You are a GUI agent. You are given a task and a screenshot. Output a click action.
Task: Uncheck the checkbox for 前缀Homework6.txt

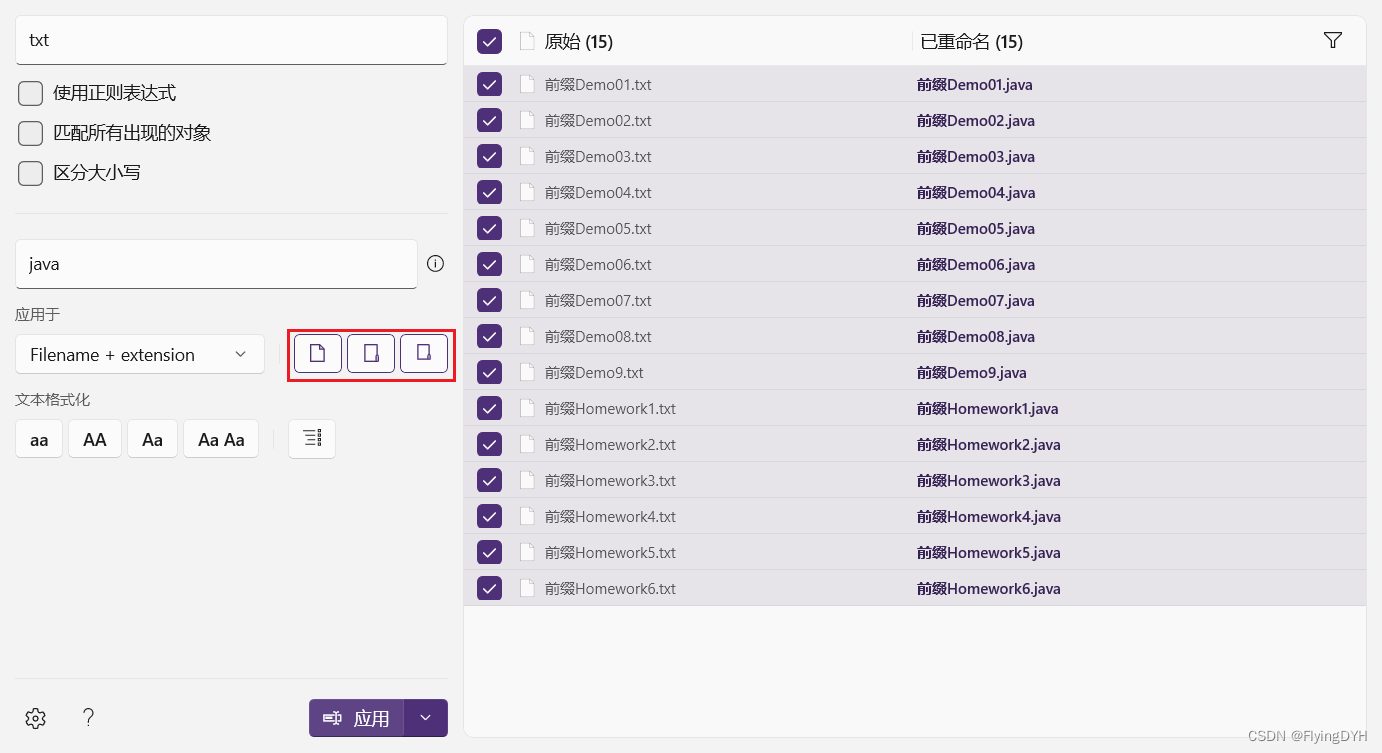coord(489,588)
